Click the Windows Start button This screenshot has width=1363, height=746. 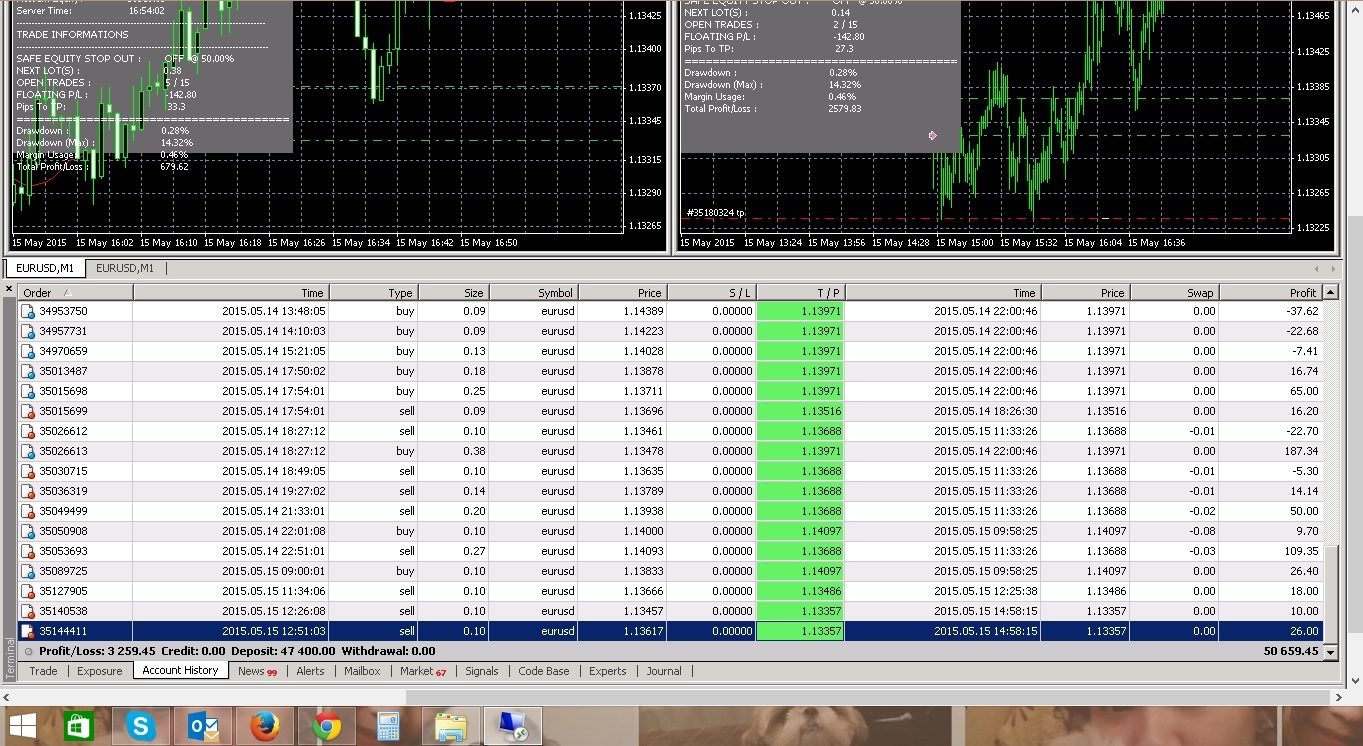point(22,726)
